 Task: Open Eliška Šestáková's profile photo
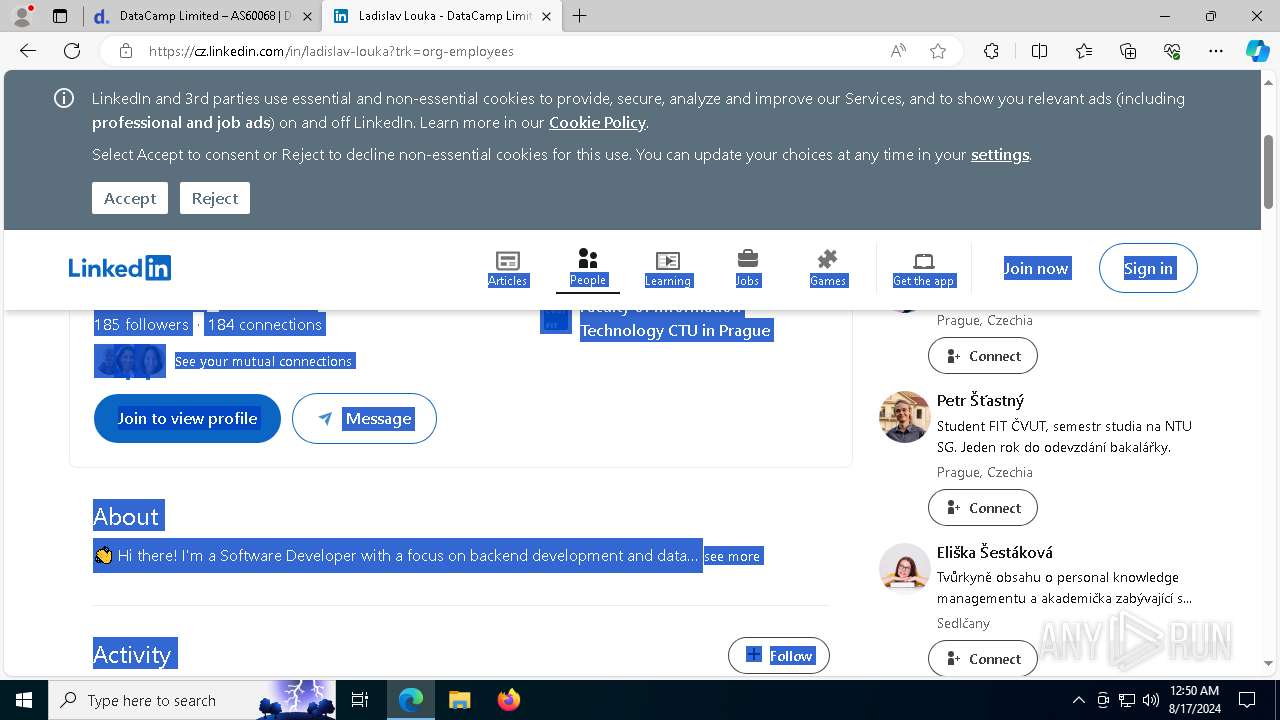[x=905, y=568]
